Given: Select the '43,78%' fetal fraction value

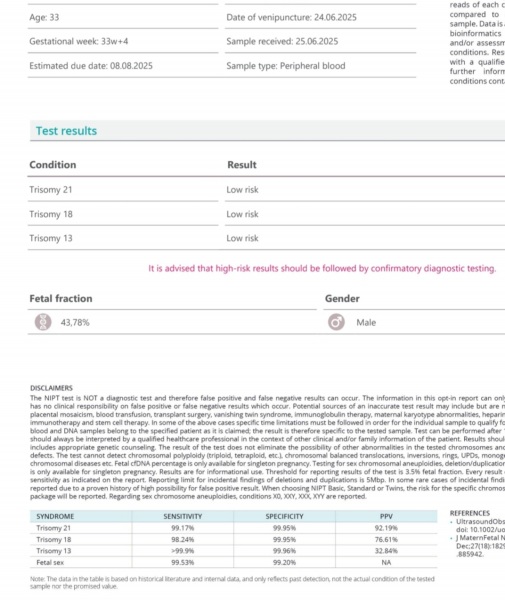Looking at the screenshot, I should coord(75,323).
